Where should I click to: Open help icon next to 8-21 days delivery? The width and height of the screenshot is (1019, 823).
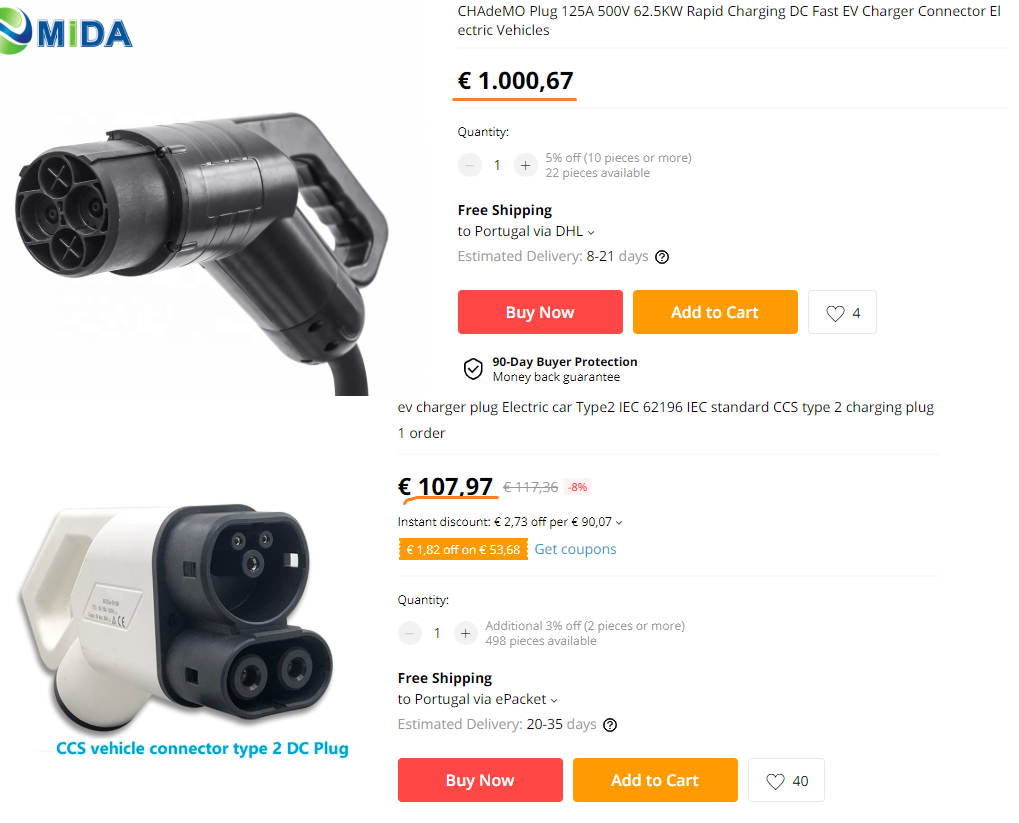[x=662, y=257]
